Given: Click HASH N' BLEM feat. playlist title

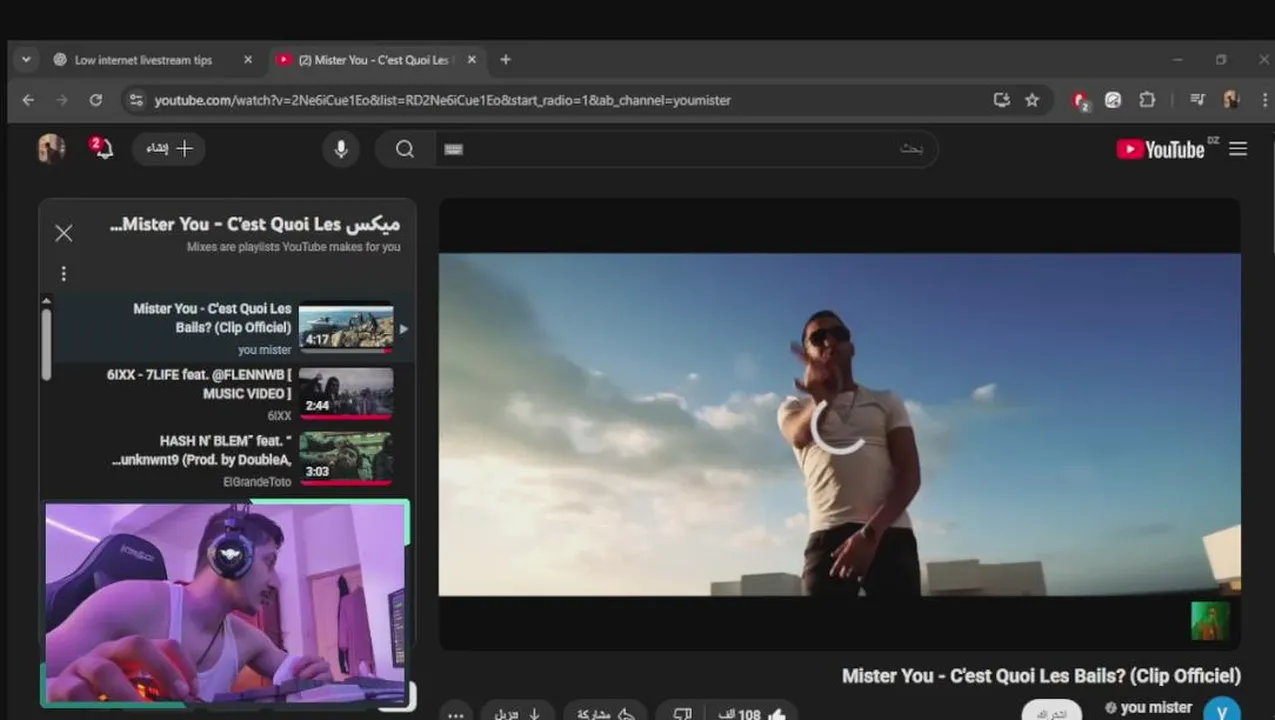Looking at the screenshot, I should point(202,449).
